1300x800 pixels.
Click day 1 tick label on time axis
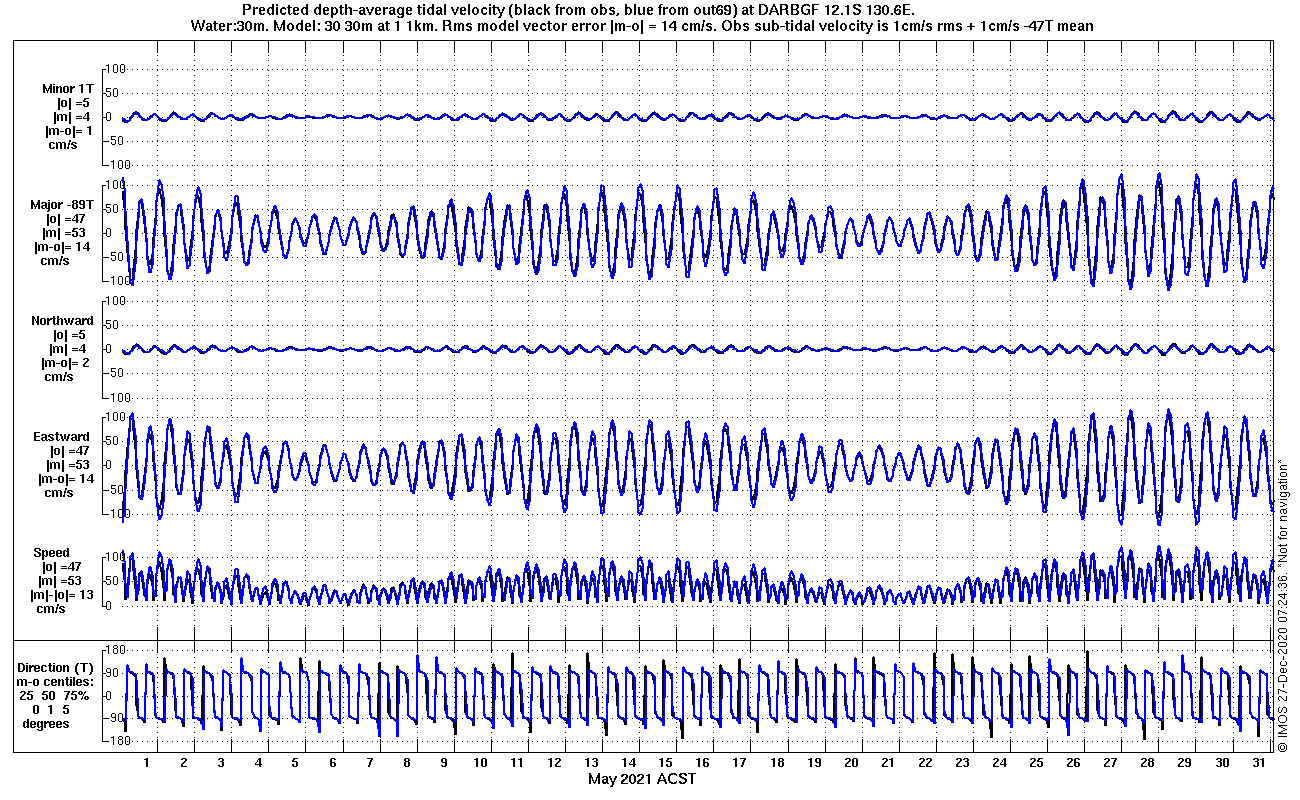coord(147,763)
